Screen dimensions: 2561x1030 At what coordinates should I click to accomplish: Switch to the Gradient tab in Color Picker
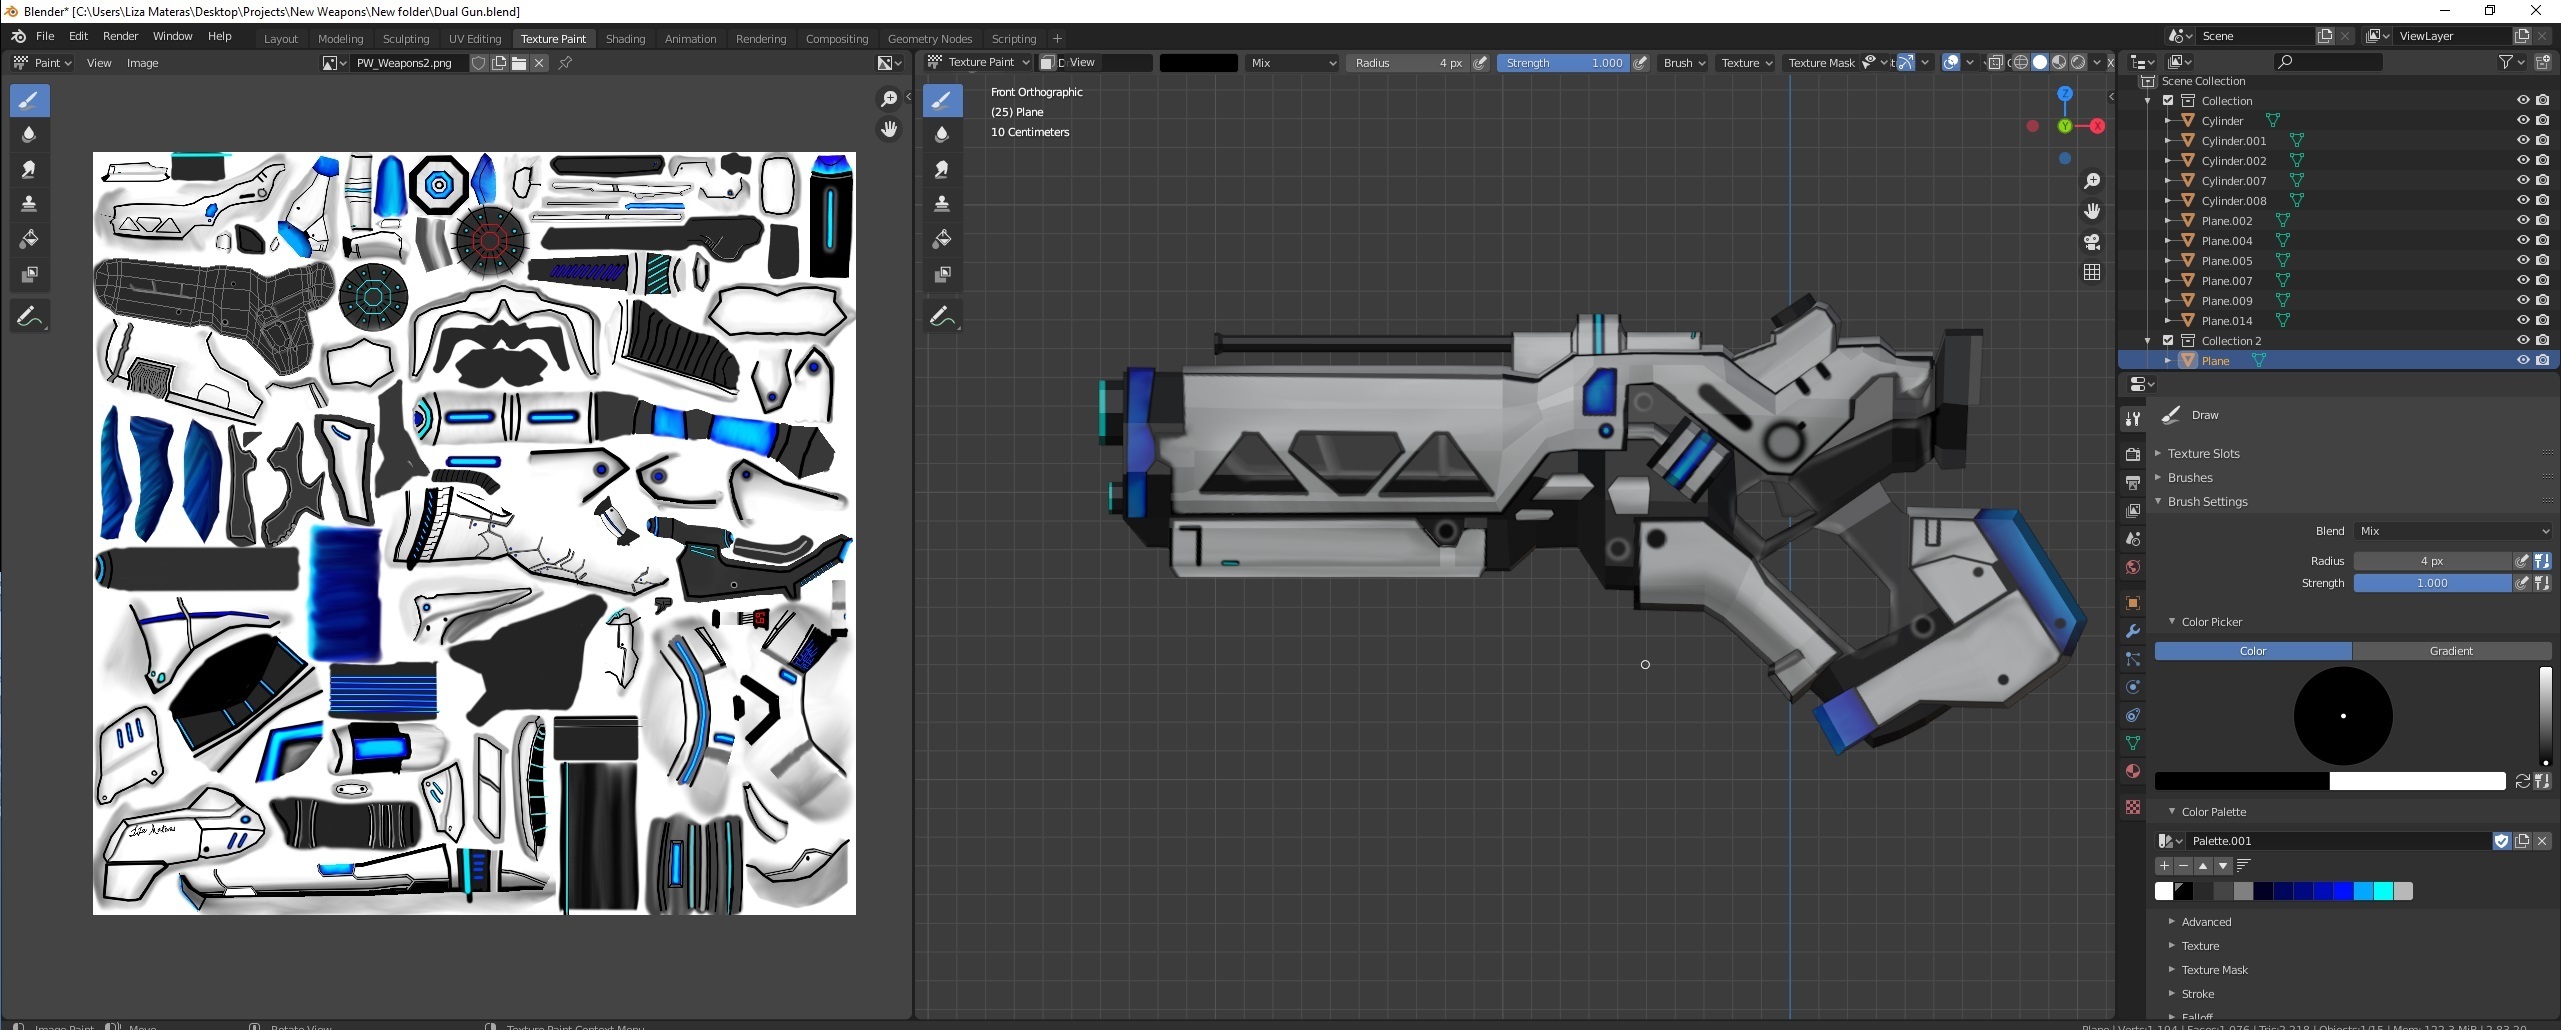click(2452, 651)
